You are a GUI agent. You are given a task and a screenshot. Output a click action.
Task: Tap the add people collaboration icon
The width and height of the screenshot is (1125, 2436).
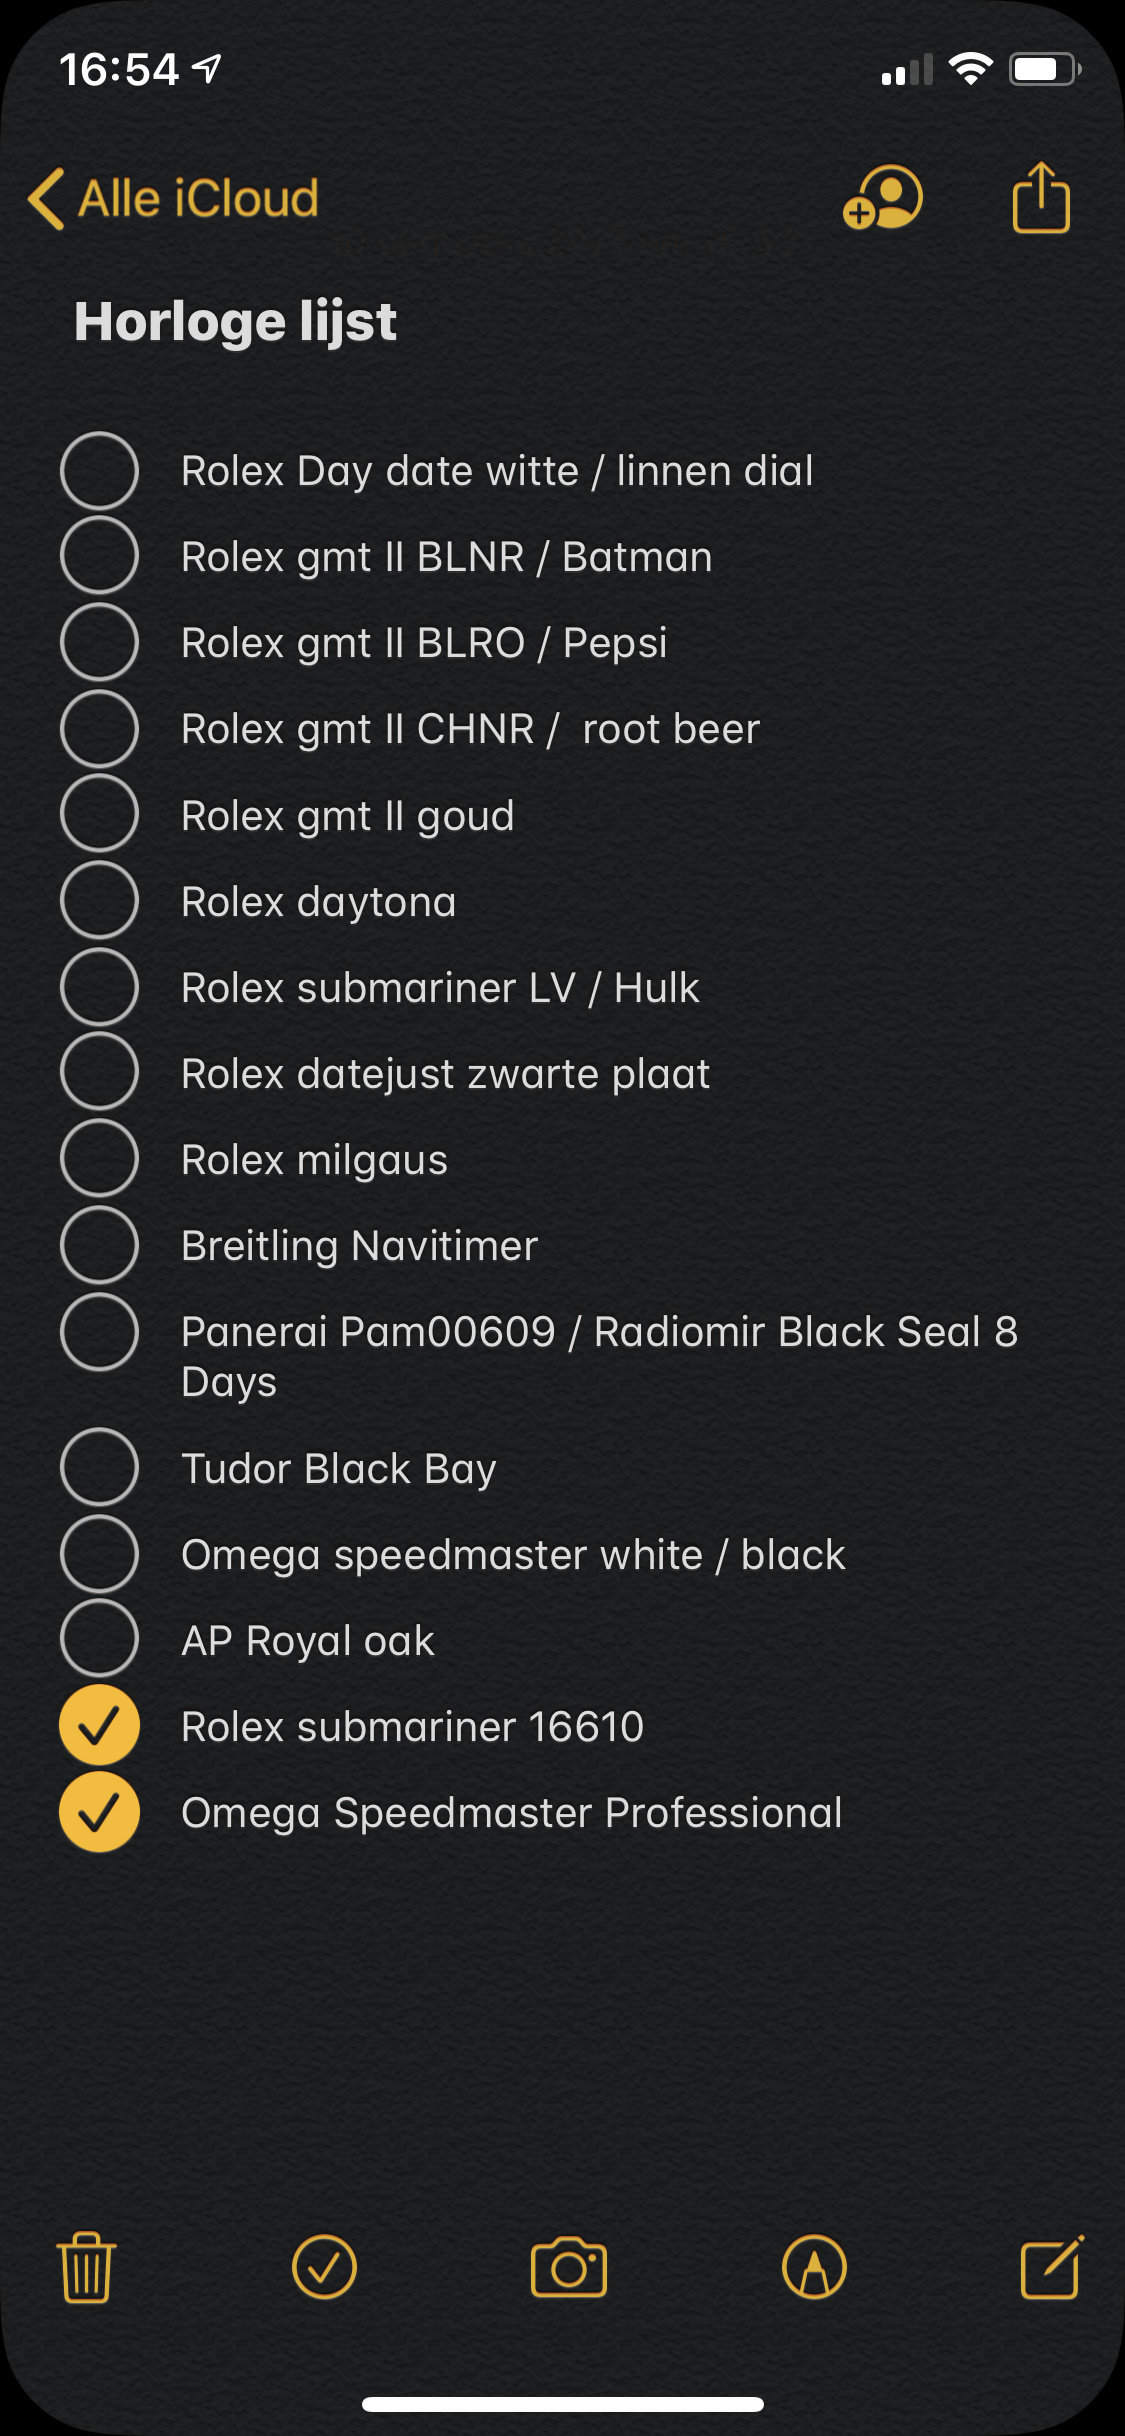pos(882,198)
